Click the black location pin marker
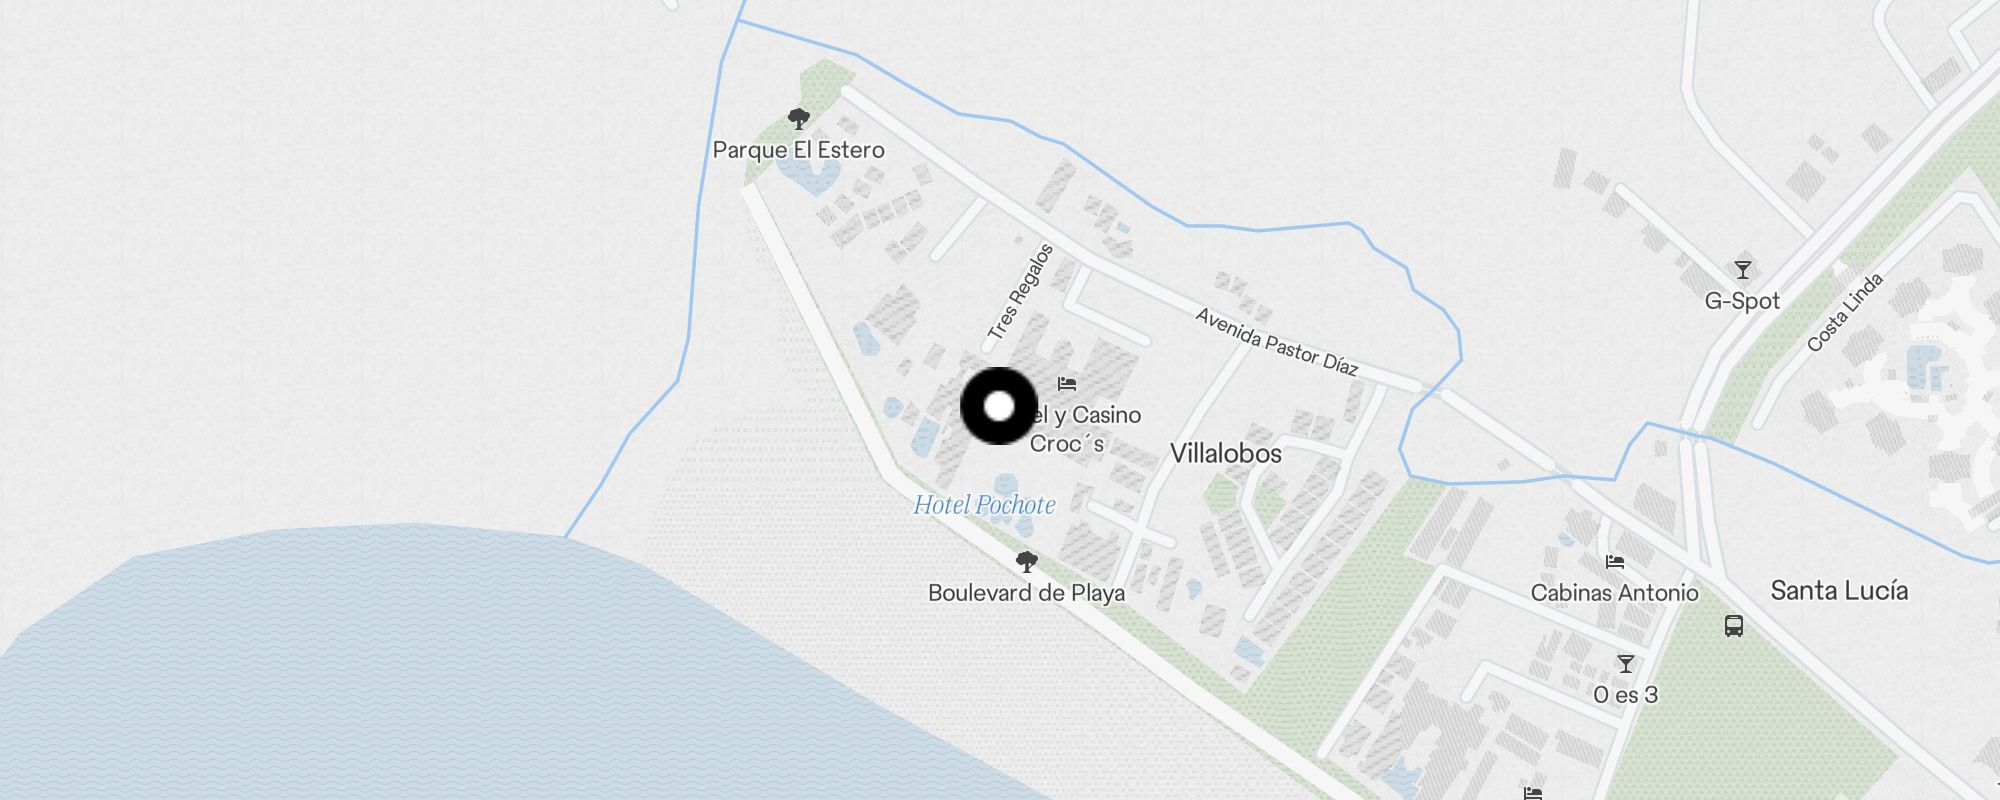 999,406
